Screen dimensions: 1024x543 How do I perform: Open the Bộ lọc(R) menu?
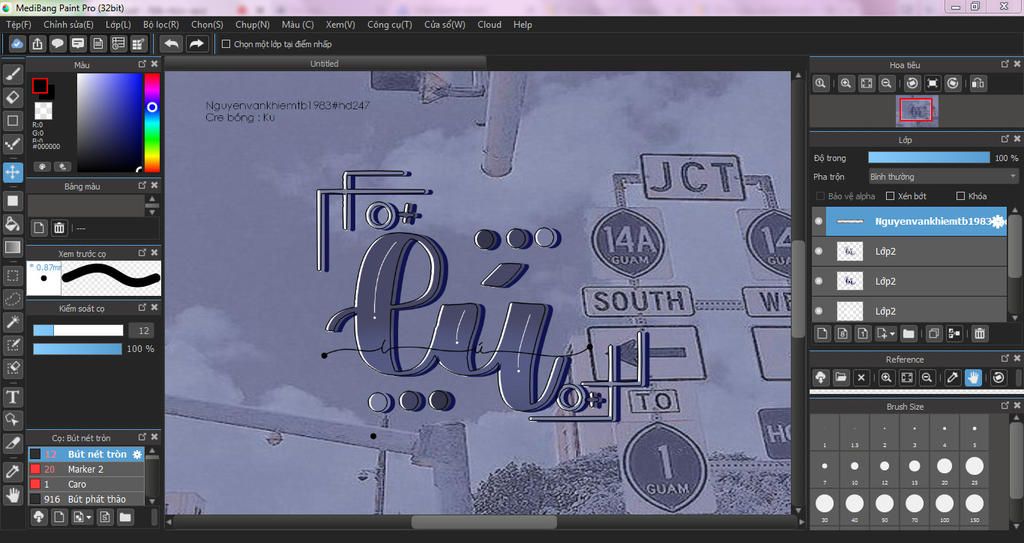[161, 25]
